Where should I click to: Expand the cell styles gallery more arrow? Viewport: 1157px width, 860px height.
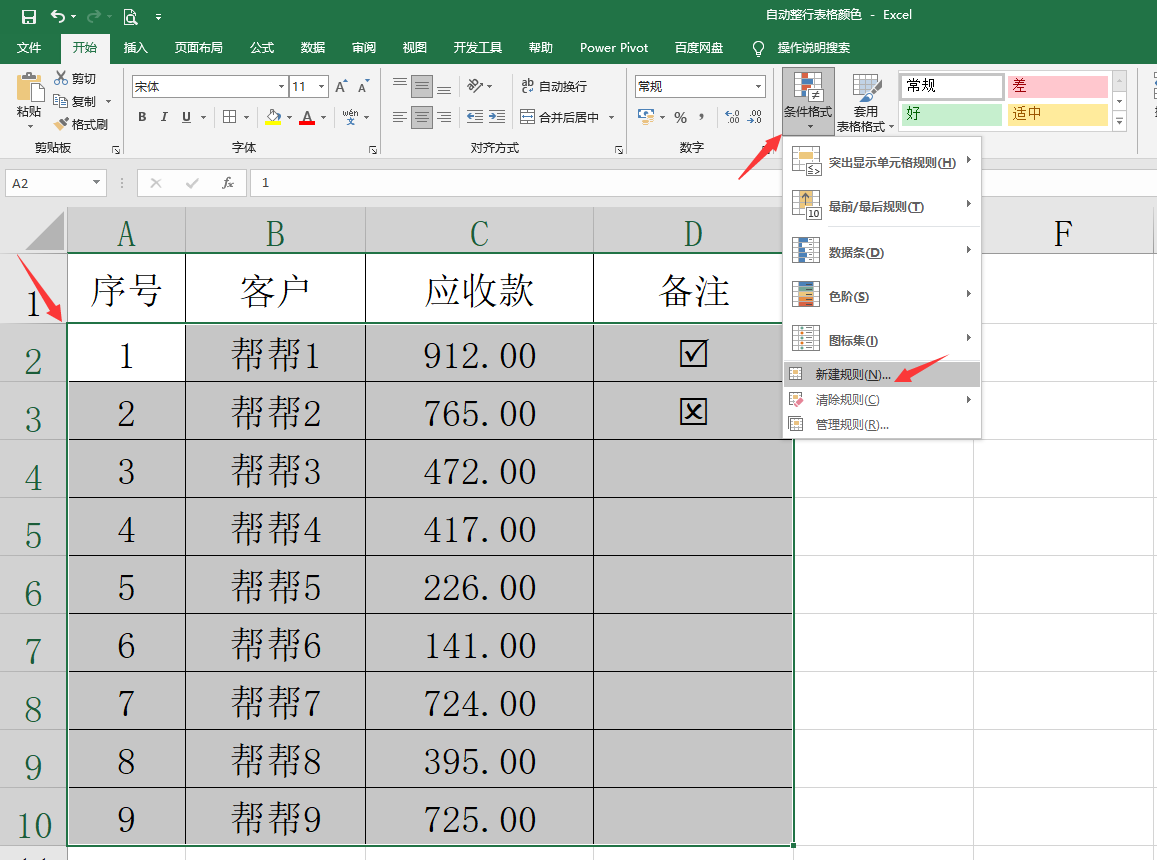click(1119, 121)
